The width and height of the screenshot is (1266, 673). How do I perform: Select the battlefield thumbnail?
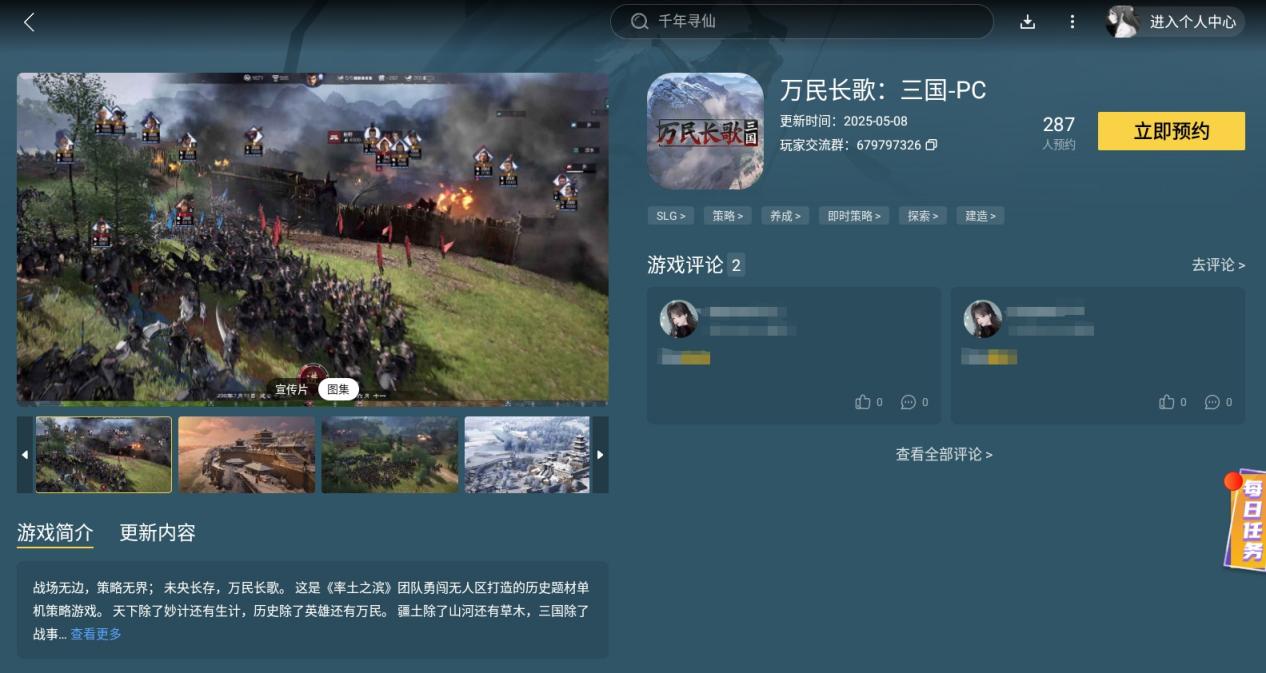click(104, 455)
